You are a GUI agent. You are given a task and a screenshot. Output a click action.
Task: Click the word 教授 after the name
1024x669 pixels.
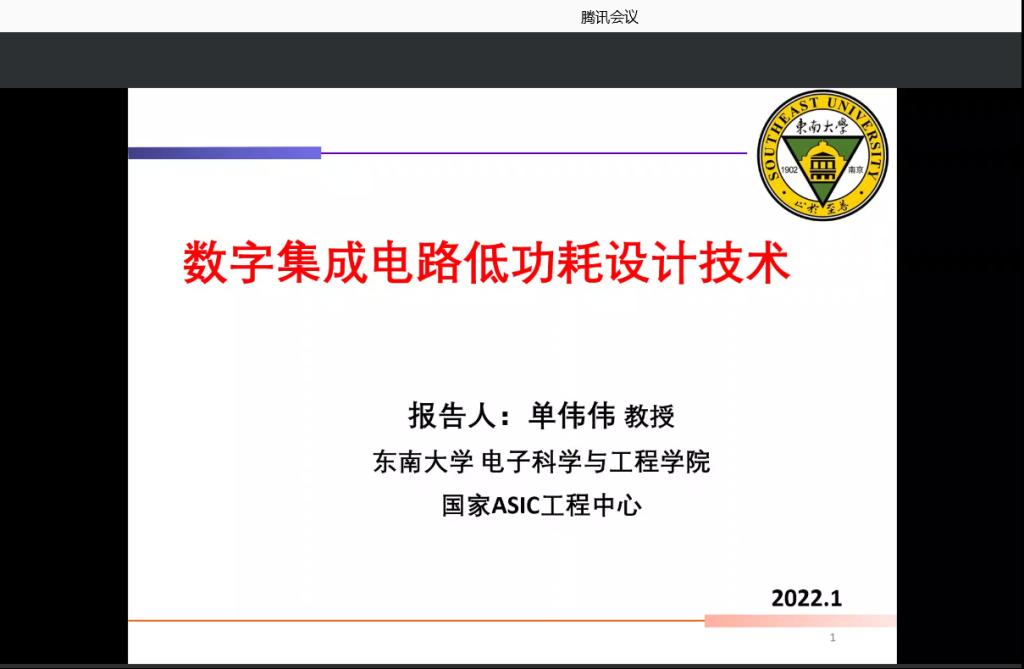tap(649, 416)
